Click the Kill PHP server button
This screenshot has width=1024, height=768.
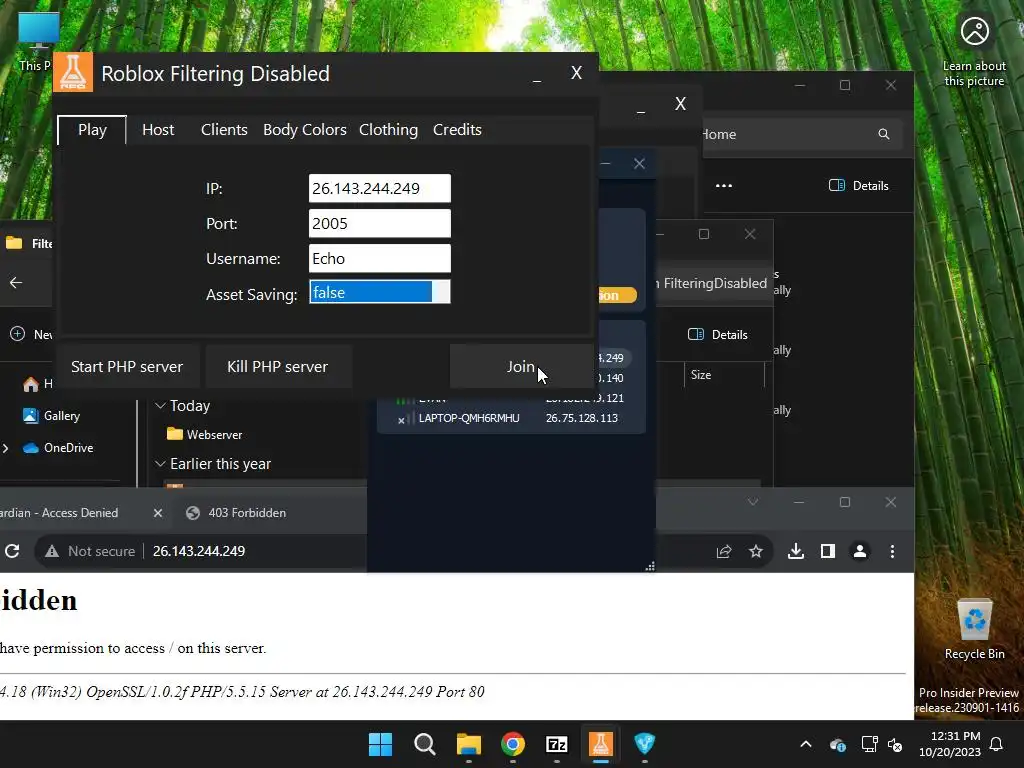(x=278, y=366)
